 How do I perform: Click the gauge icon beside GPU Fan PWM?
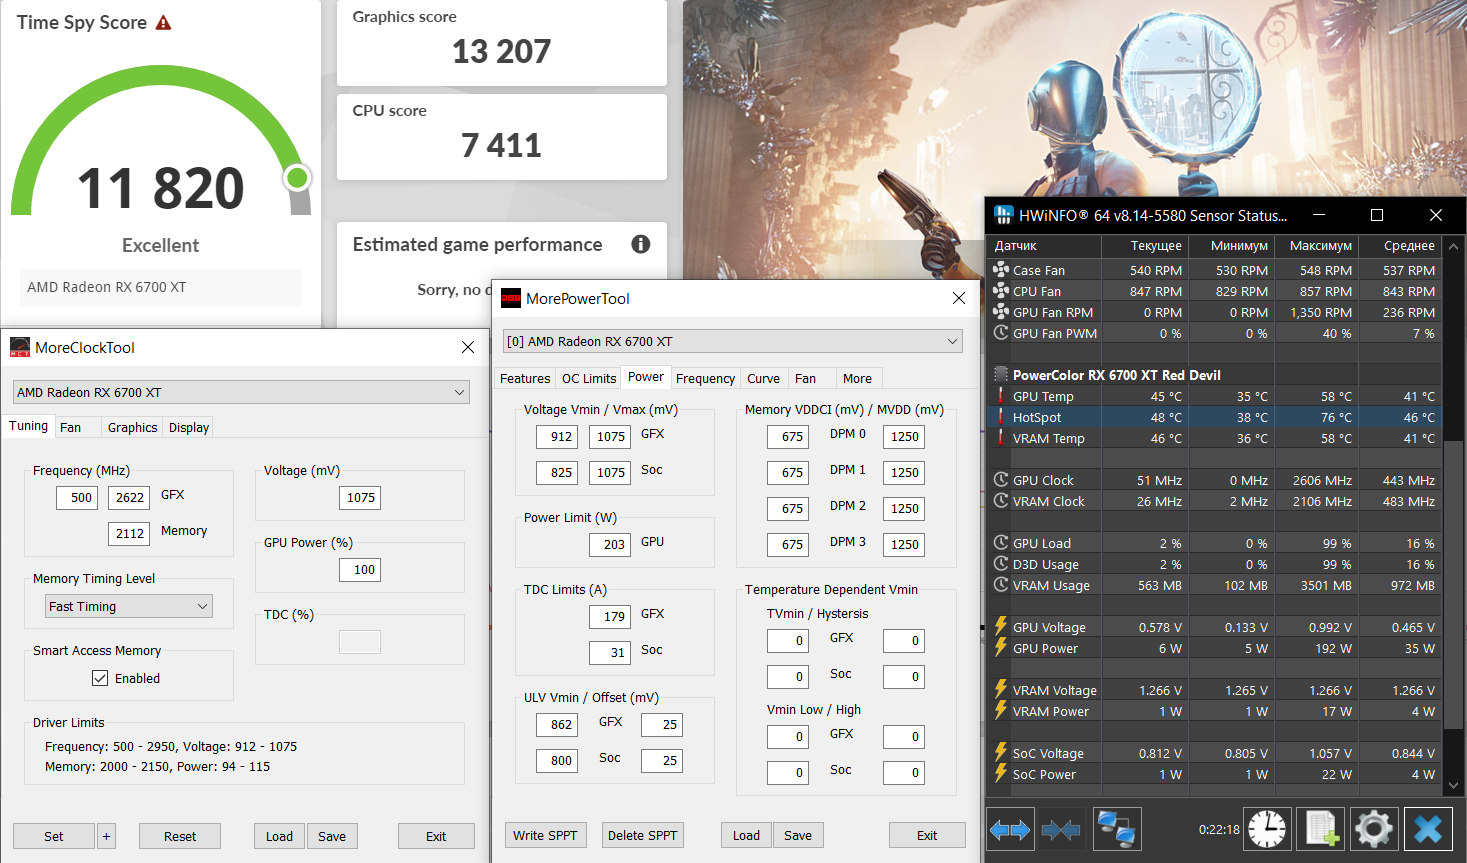coord(1001,333)
